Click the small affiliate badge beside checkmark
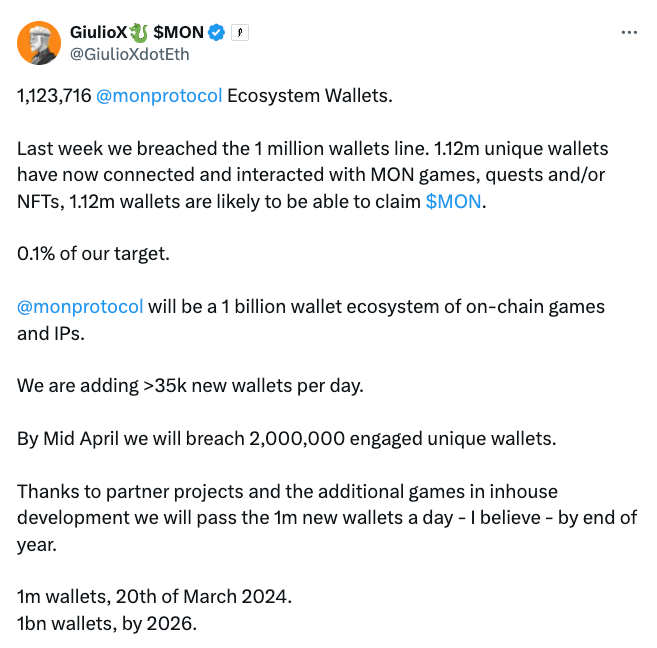 [240, 32]
